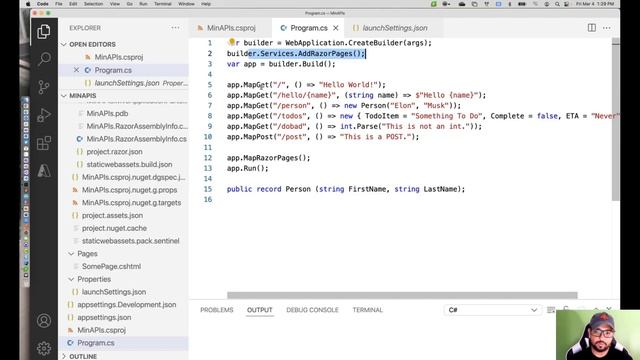The image size is (640, 360).
Task: Open the Explorer view in activity bar
Action: click(44, 31)
